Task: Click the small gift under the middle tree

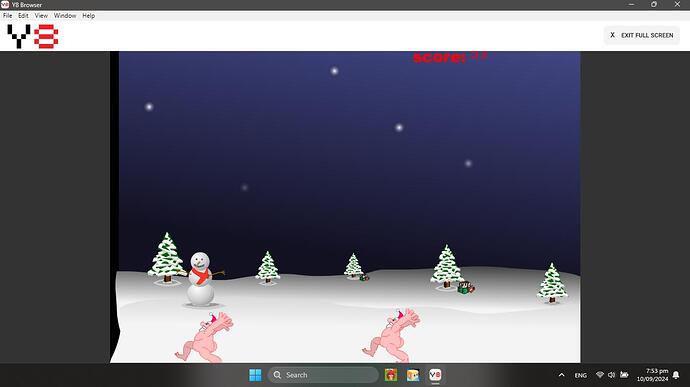Action: 364,277
